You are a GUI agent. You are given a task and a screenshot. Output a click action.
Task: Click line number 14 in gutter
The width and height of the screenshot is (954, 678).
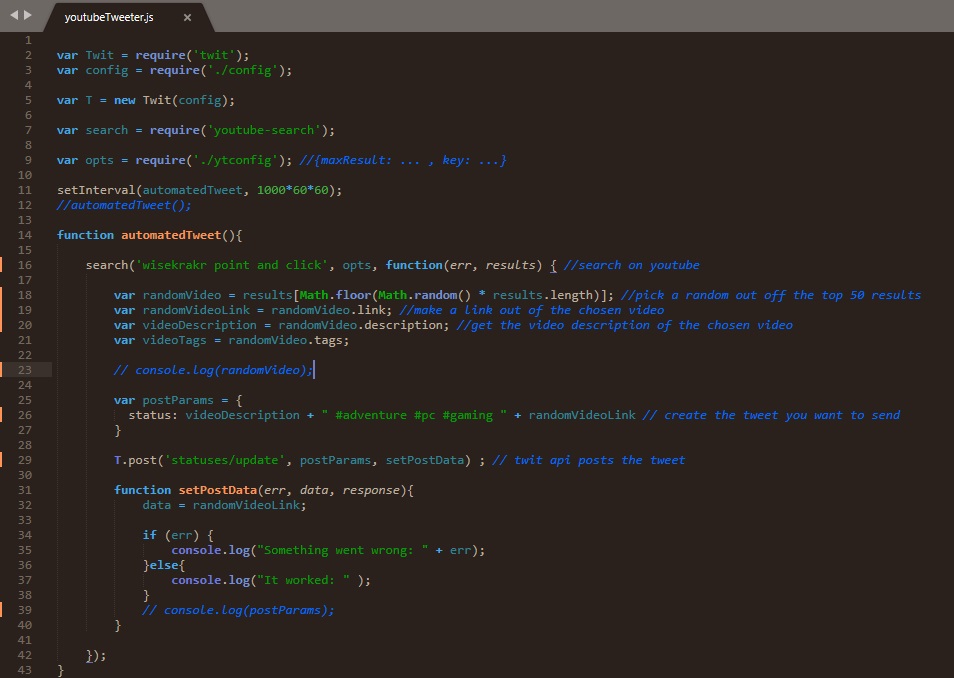24,235
